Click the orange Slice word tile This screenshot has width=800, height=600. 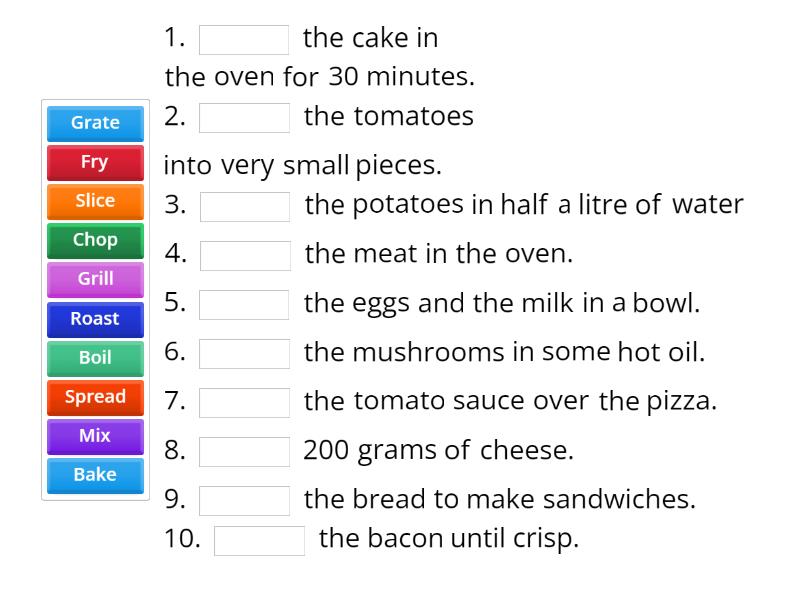point(95,201)
